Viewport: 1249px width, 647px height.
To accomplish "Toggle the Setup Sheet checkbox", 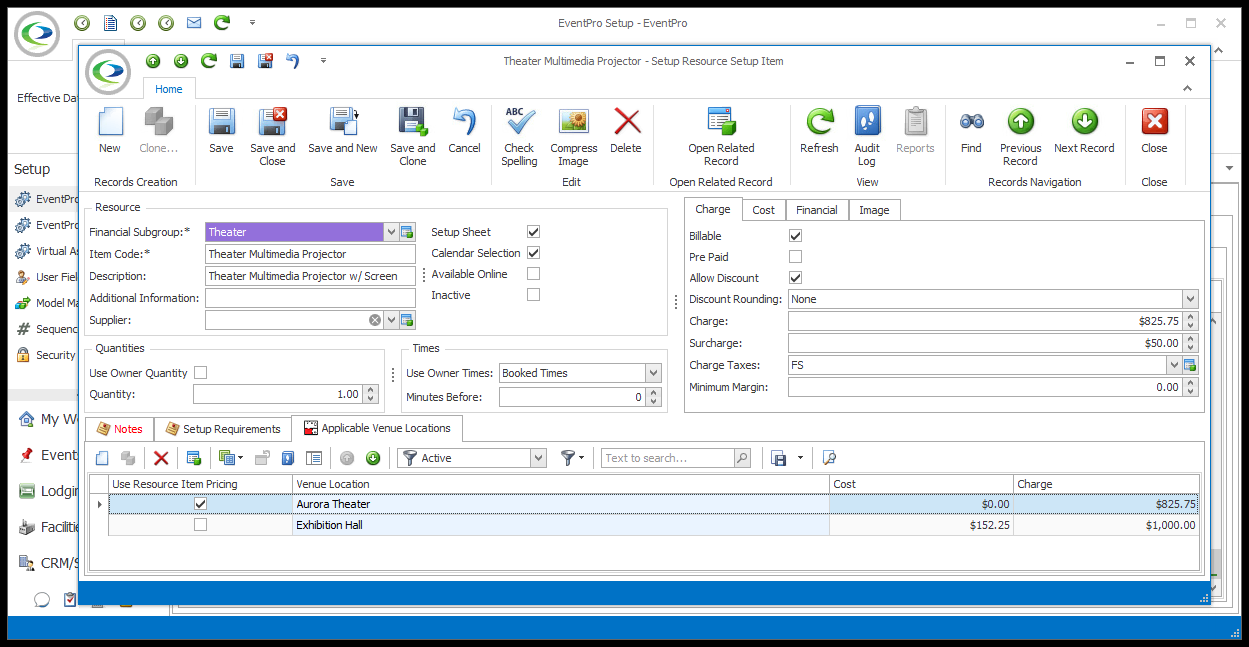I will [x=534, y=232].
